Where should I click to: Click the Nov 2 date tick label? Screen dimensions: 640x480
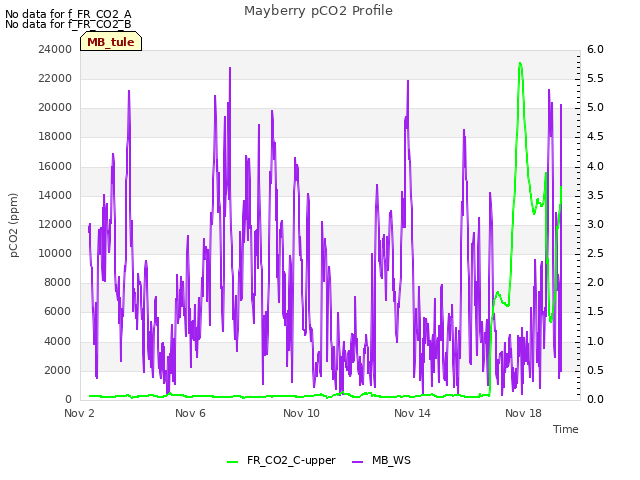pyautogui.click(x=79, y=413)
